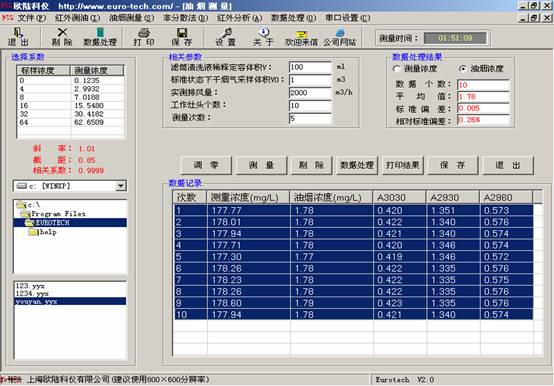The image size is (554, 386).
Task: Open the 串口设置(C) menu
Action: (x=348, y=18)
